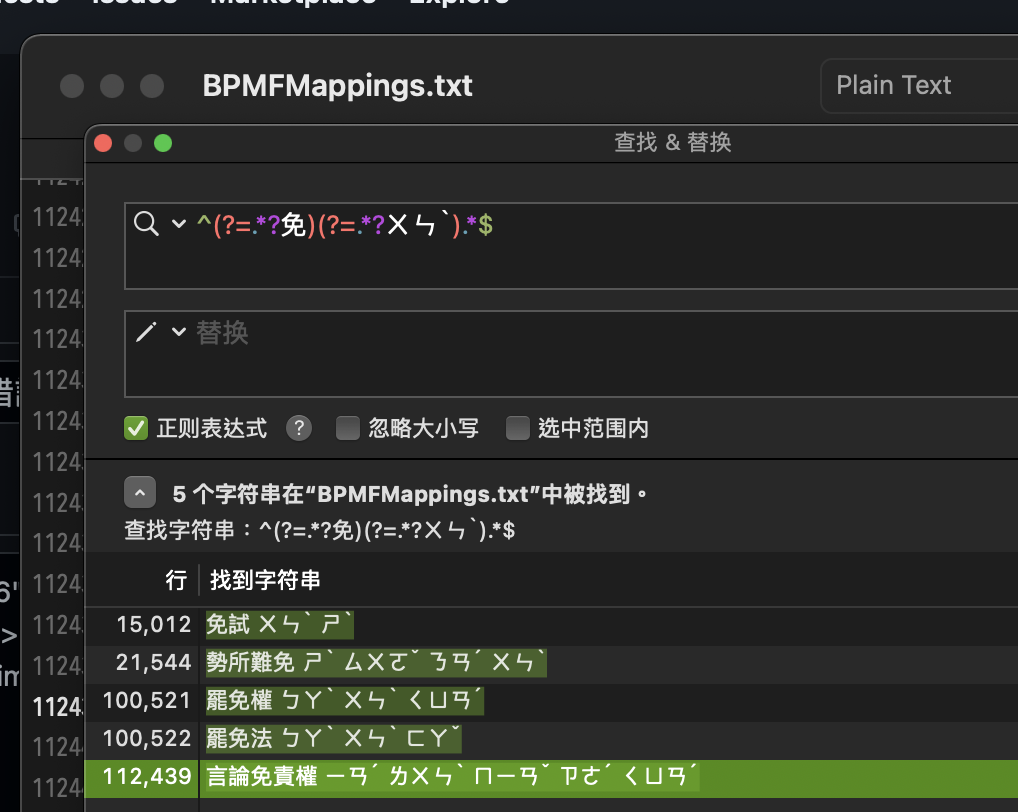Click the pencil icon beside the replace field

(148, 332)
